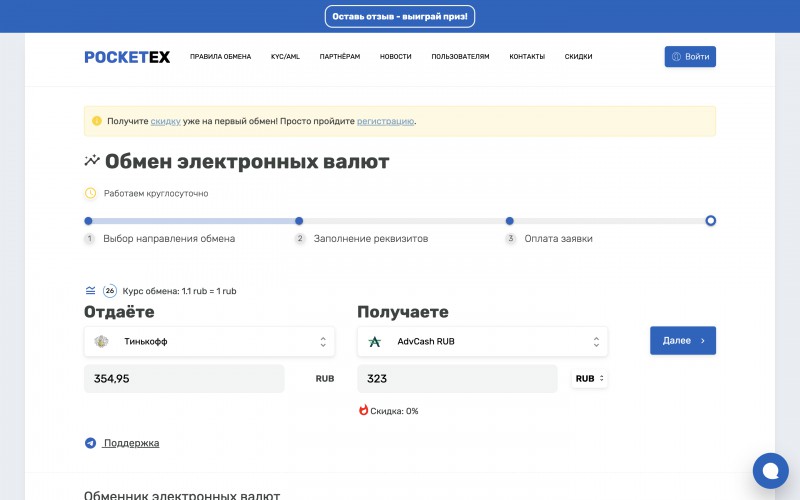Click the final hollow progress circle
Image resolution: width=800 pixels, height=500 pixels.
pos(711,221)
